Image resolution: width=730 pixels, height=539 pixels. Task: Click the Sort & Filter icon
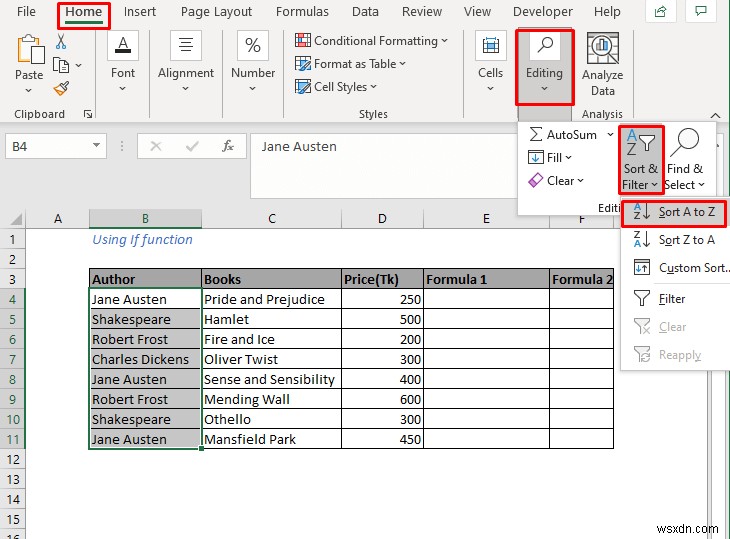[x=641, y=143]
